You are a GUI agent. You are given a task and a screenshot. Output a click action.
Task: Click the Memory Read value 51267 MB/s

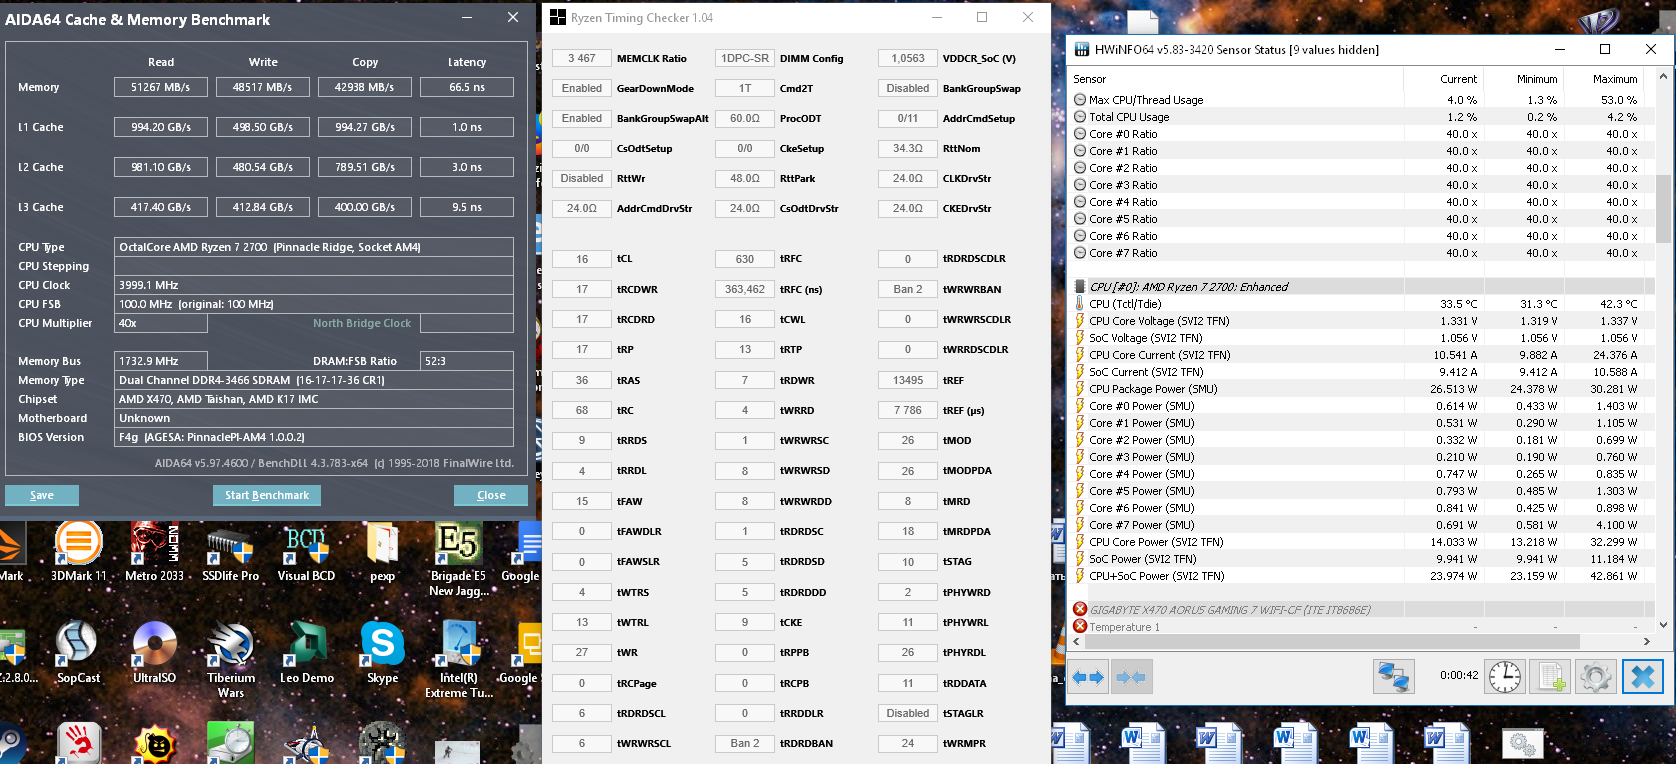[x=161, y=87]
